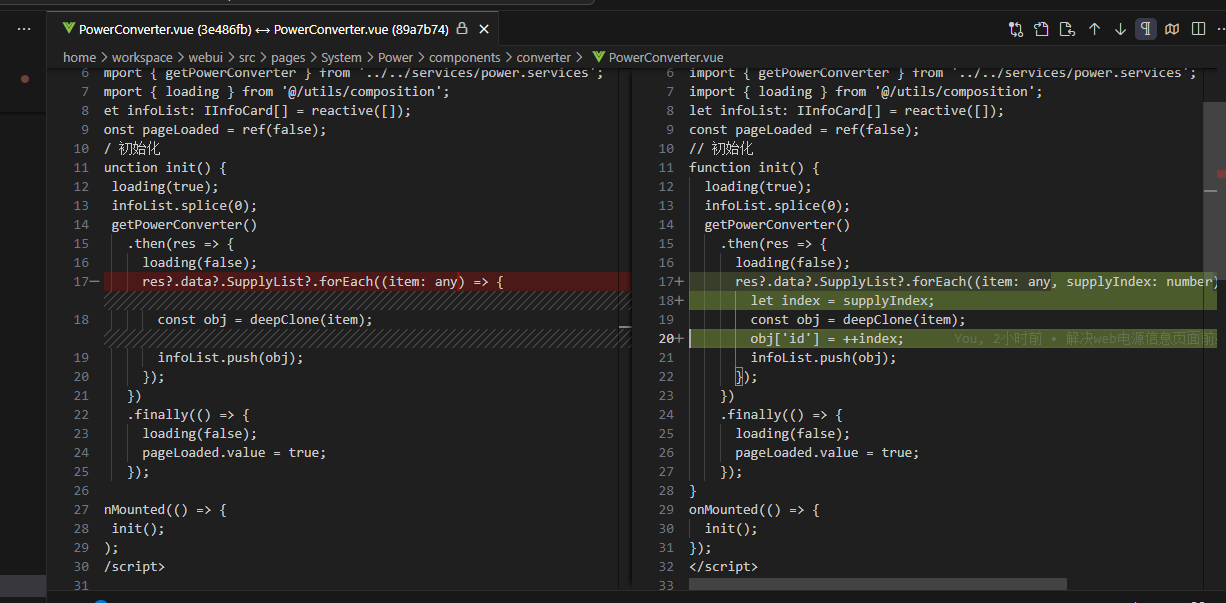Screen dimensions: 1226x603
Task: Click 'function init() {' in right pane
Action: tap(754, 168)
